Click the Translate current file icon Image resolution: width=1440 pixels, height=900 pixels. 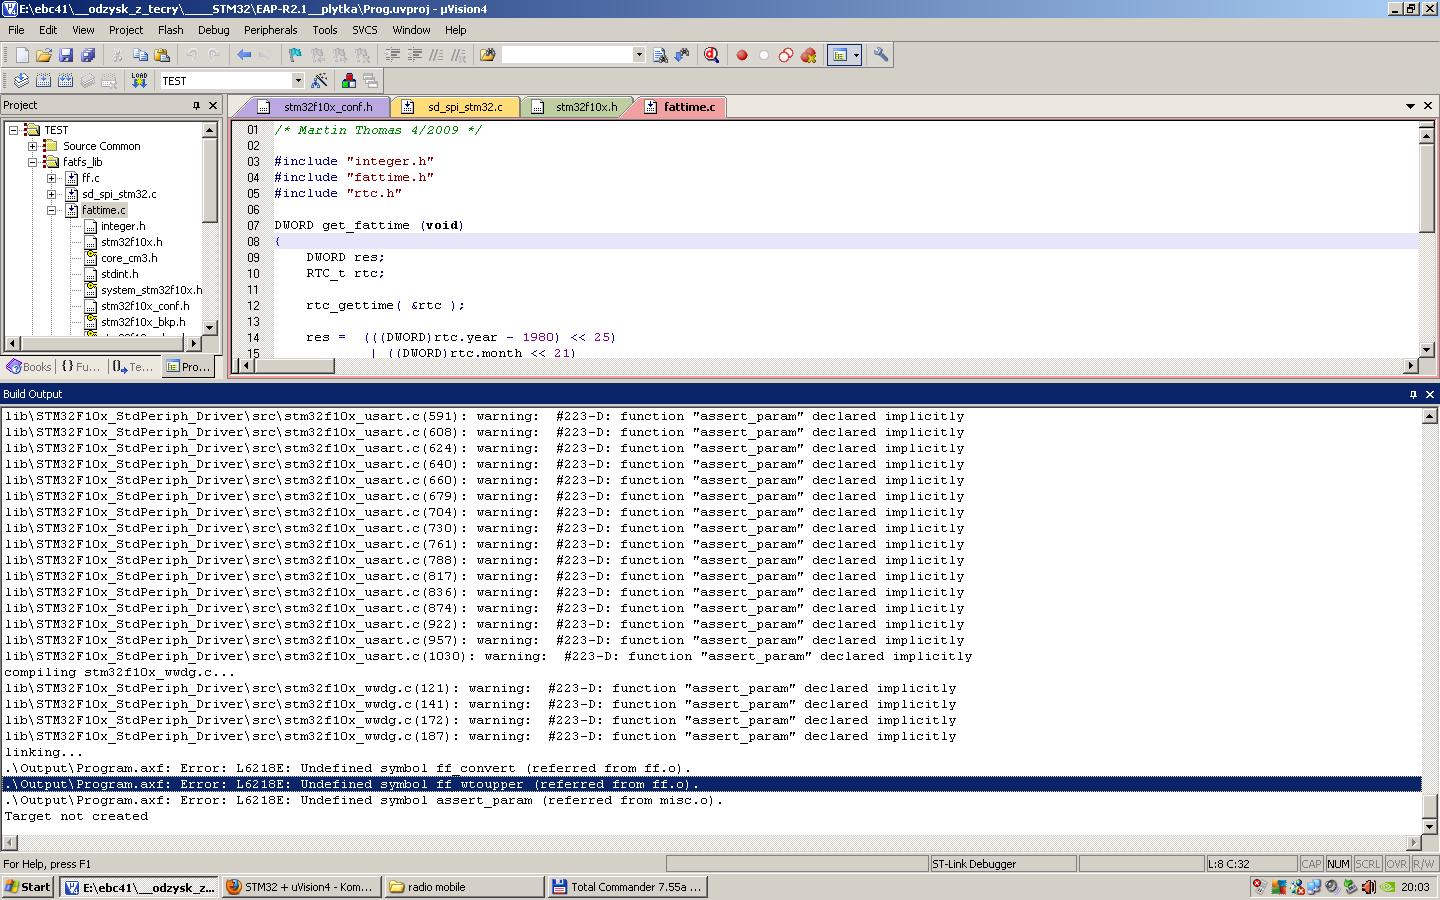coord(22,80)
